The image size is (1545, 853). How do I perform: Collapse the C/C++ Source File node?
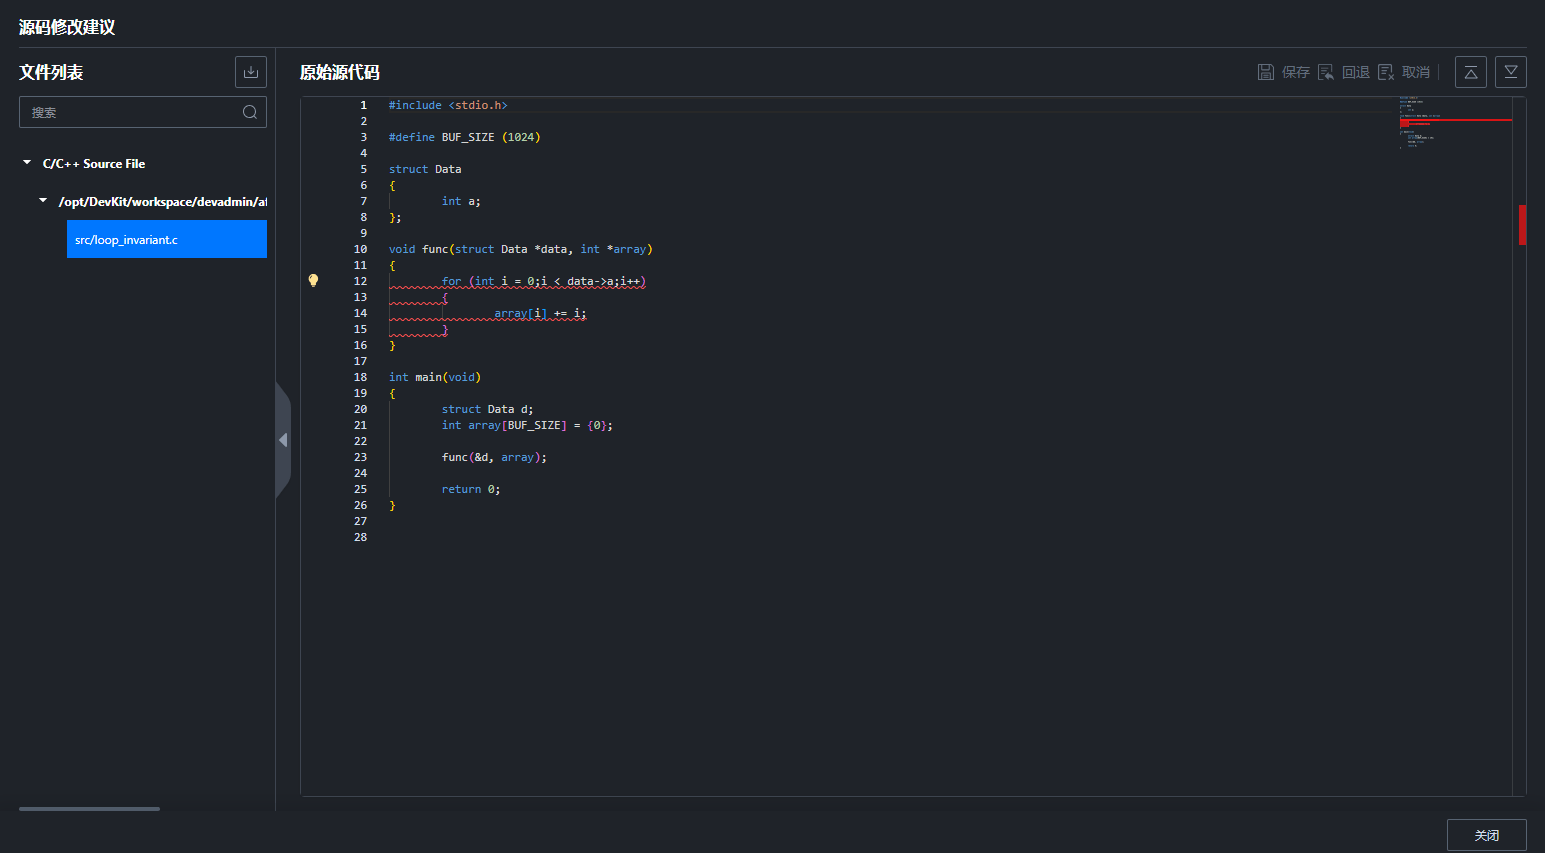pos(27,162)
